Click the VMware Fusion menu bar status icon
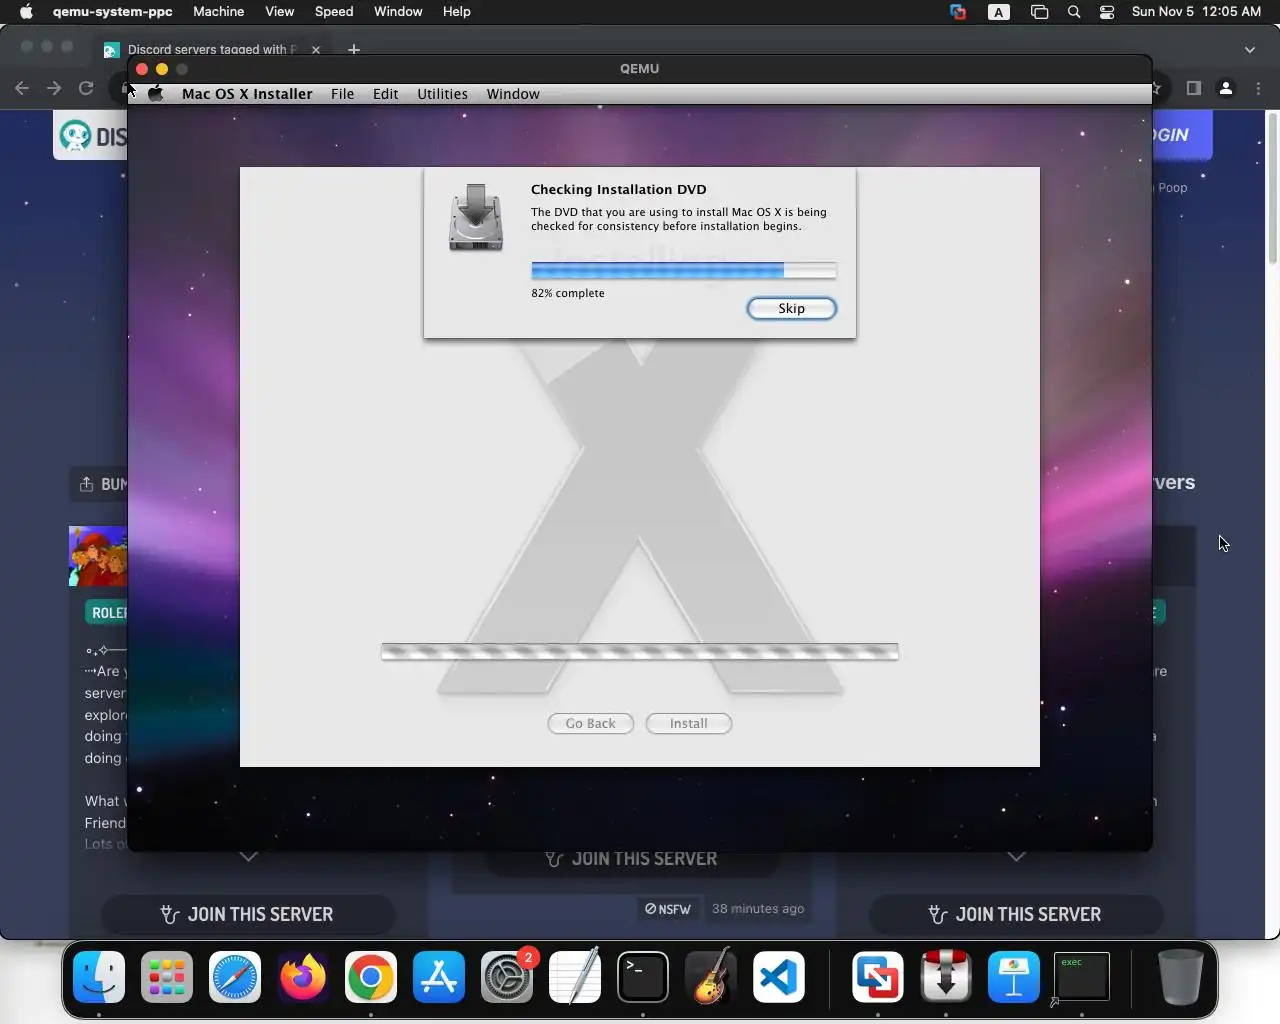The width and height of the screenshot is (1280, 1024). click(958, 12)
